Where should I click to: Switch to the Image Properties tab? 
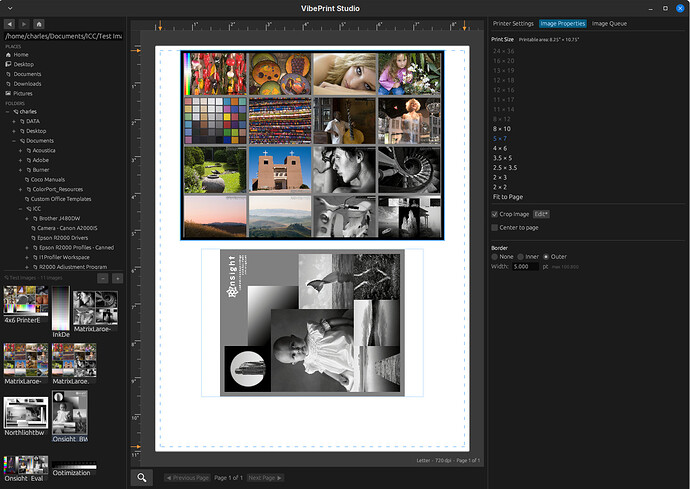[x=563, y=24]
